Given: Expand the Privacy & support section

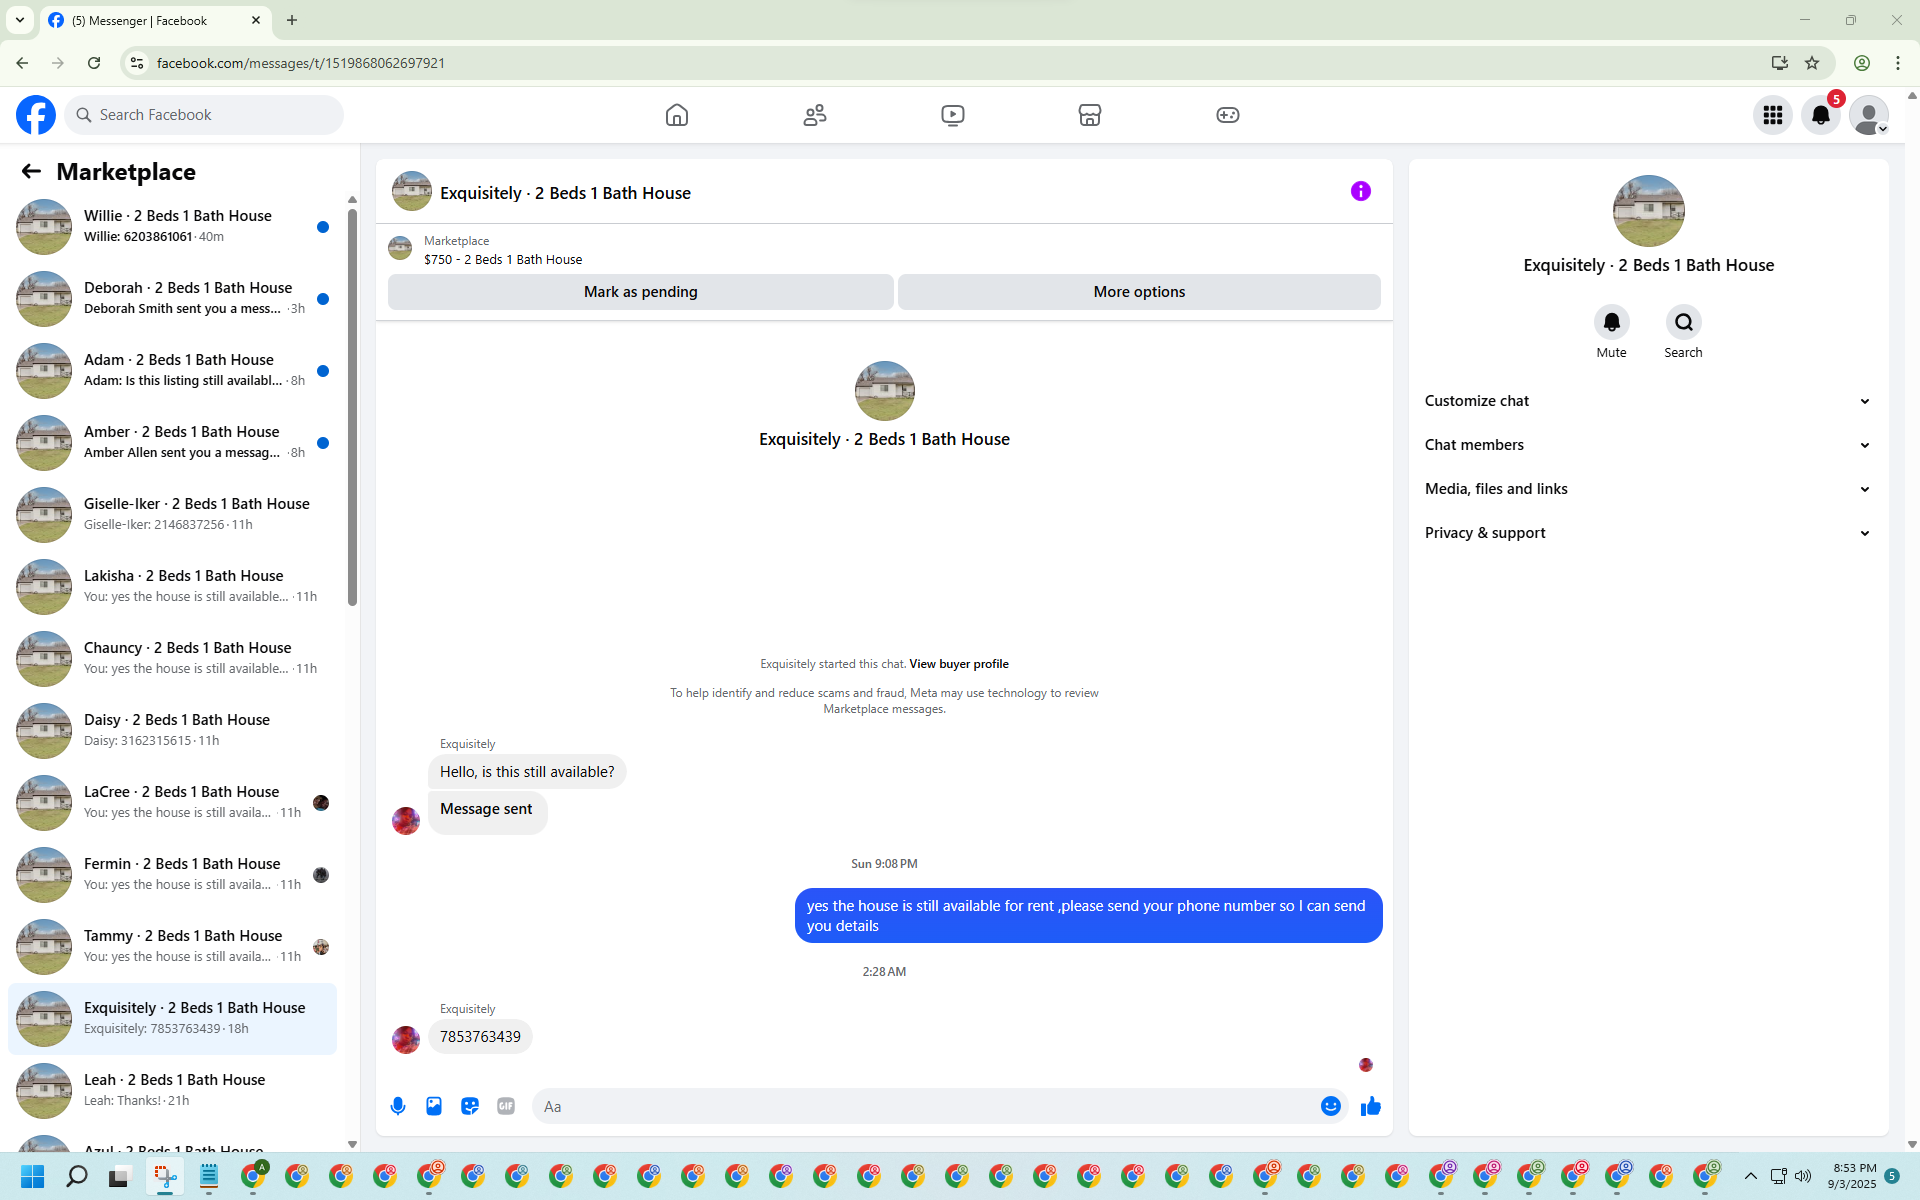Looking at the screenshot, I should click(1648, 533).
